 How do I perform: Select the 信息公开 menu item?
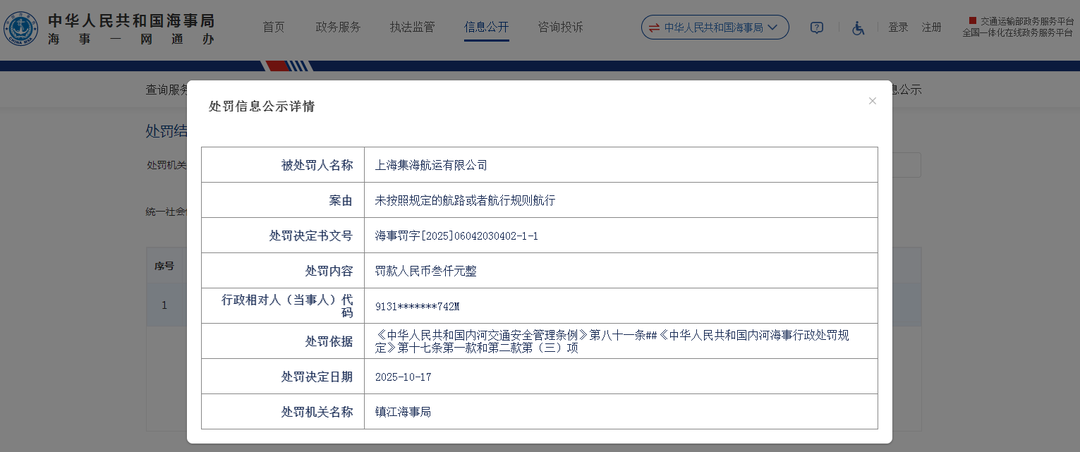[x=486, y=28]
